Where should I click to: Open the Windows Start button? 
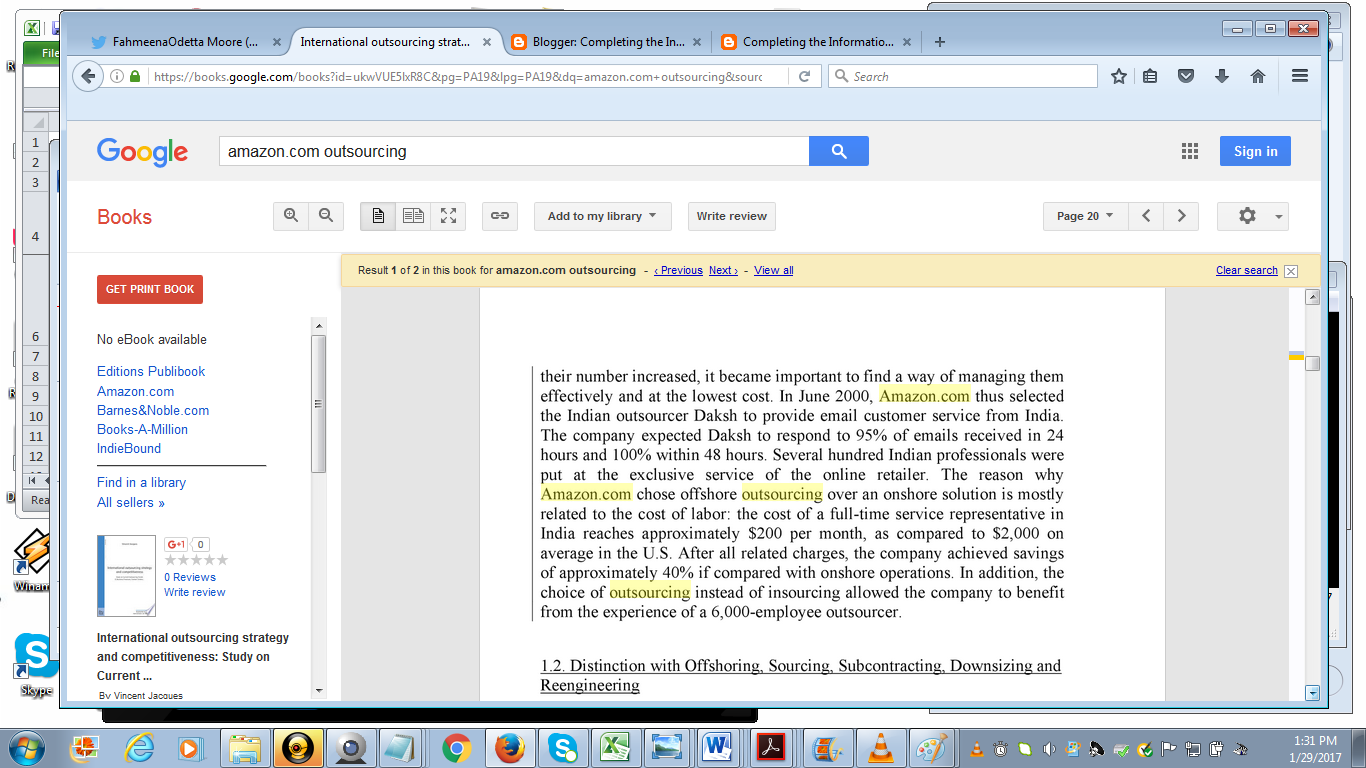[x=24, y=747]
